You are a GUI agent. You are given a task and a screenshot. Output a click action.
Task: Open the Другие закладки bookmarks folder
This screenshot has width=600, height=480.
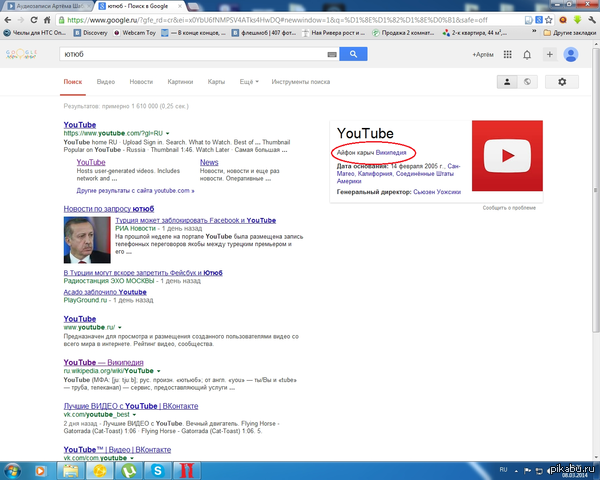click(570, 33)
